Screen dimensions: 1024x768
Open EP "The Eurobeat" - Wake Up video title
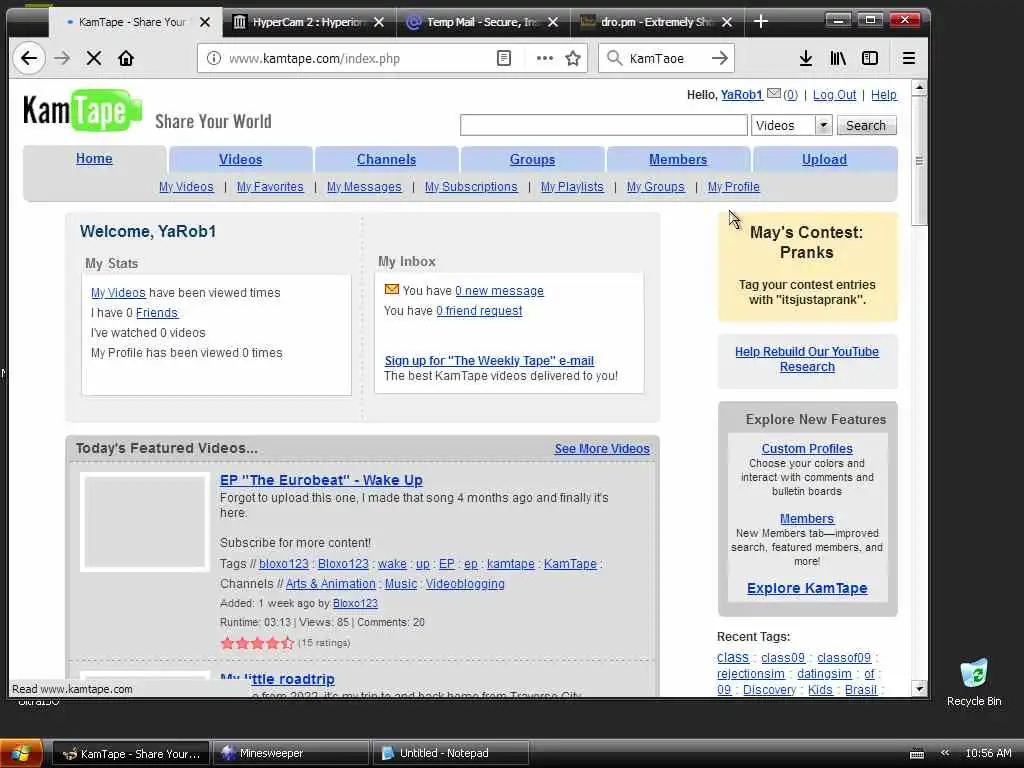click(321, 480)
